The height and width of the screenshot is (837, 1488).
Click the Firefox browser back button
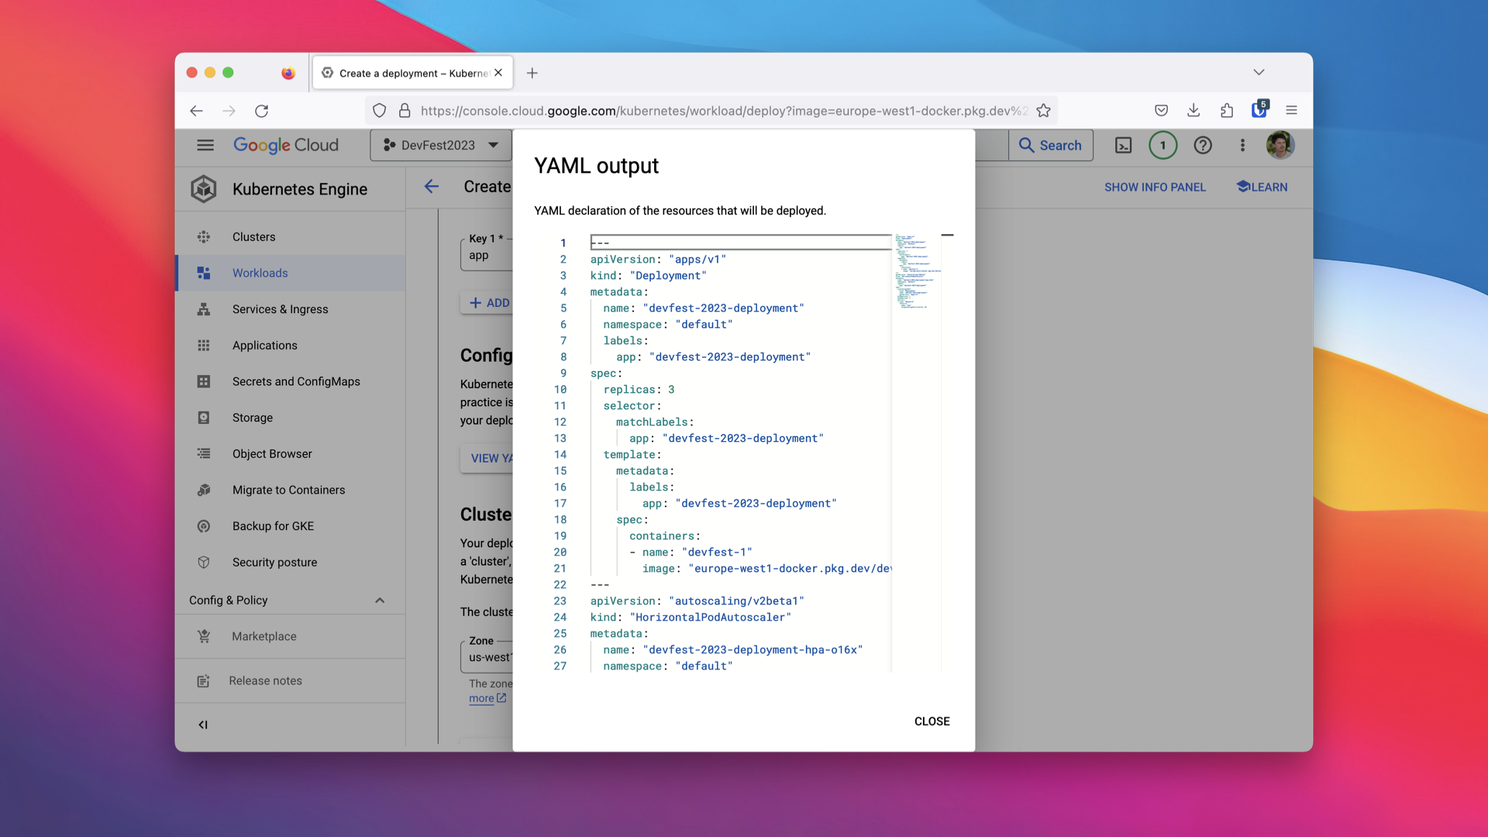(196, 111)
